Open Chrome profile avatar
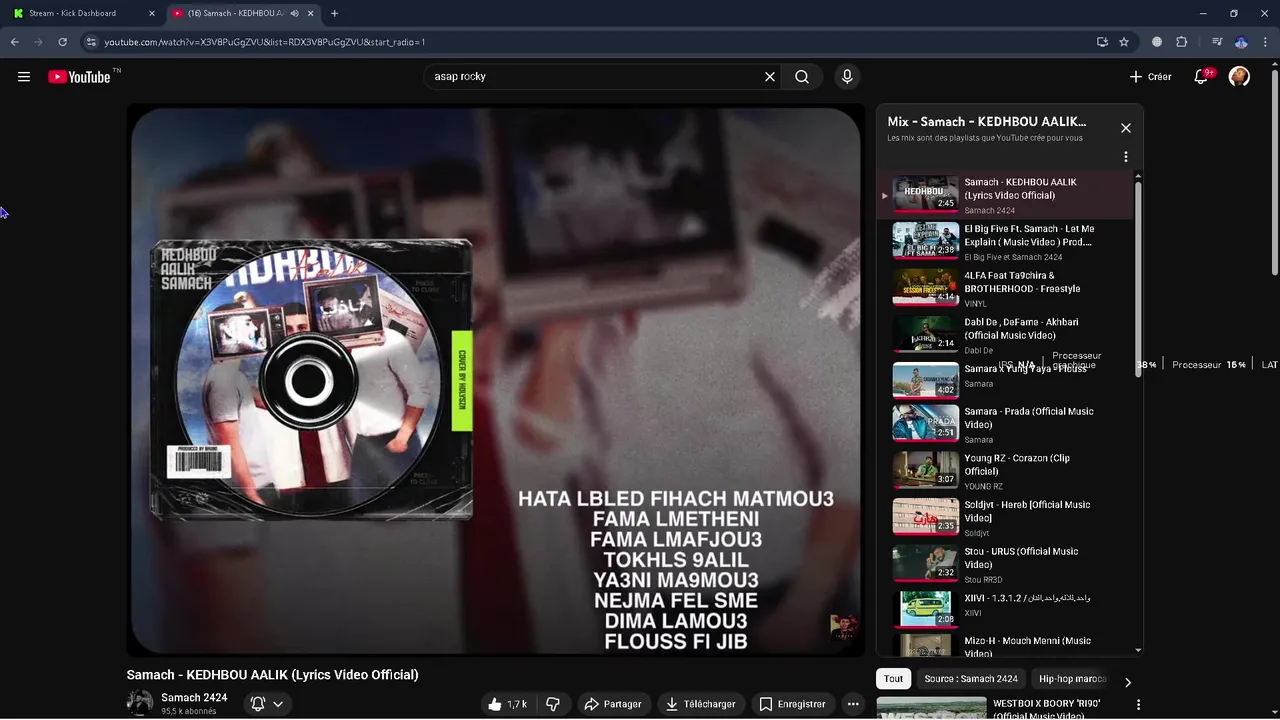Viewport: 1280px width, 720px height. point(1241,42)
